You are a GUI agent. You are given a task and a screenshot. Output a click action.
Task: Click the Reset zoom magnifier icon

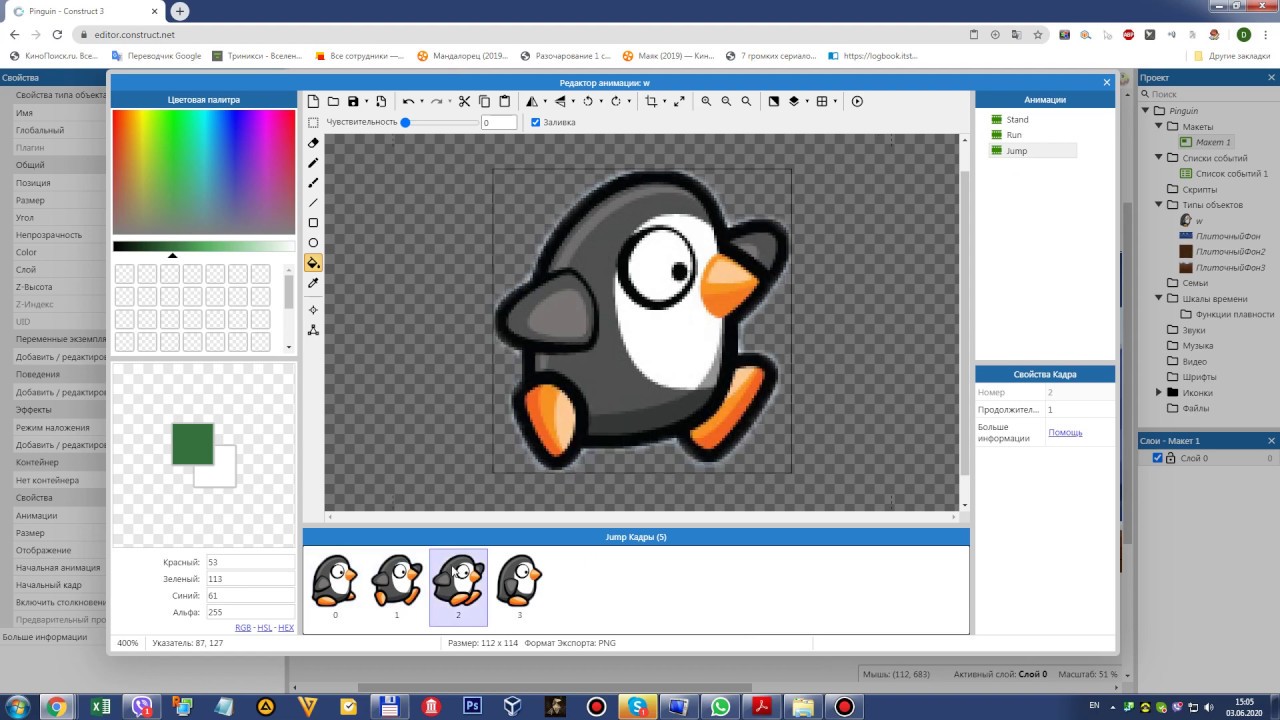[x=746, y=101]
